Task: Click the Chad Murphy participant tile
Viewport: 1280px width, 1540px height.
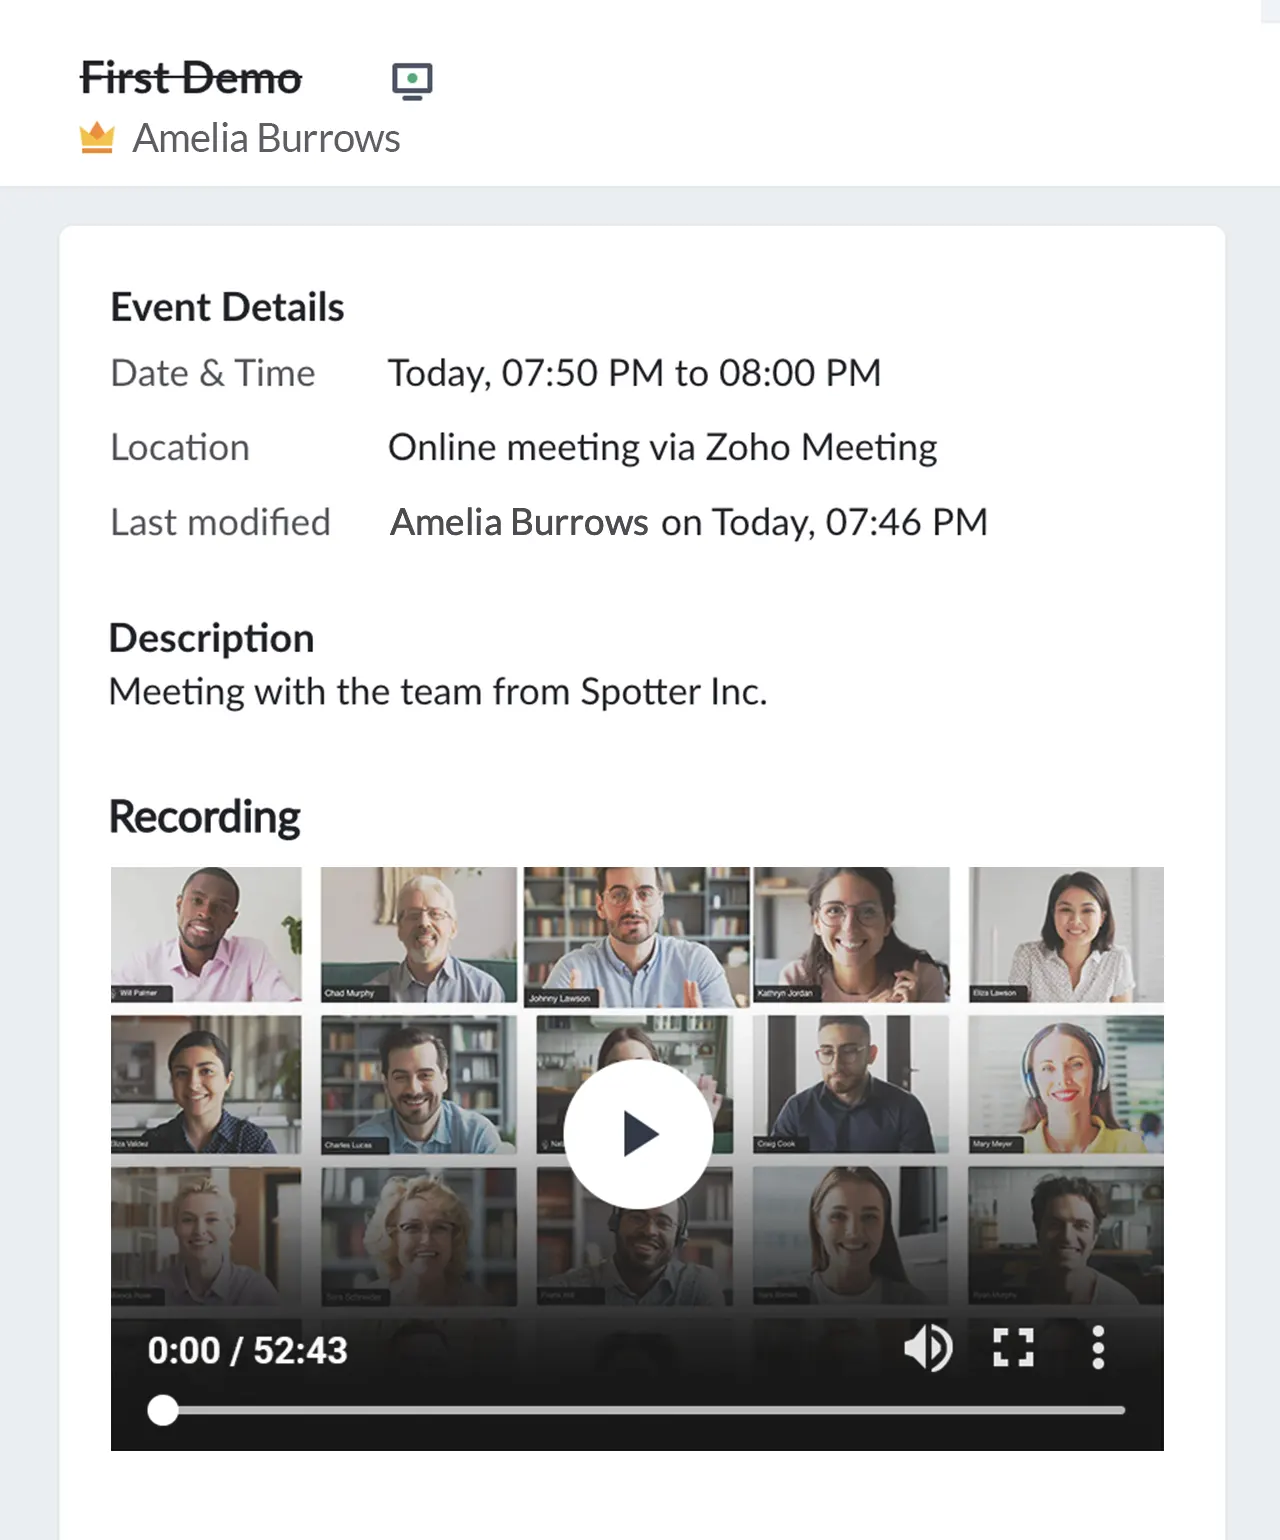Action: [x=419, y=934]
